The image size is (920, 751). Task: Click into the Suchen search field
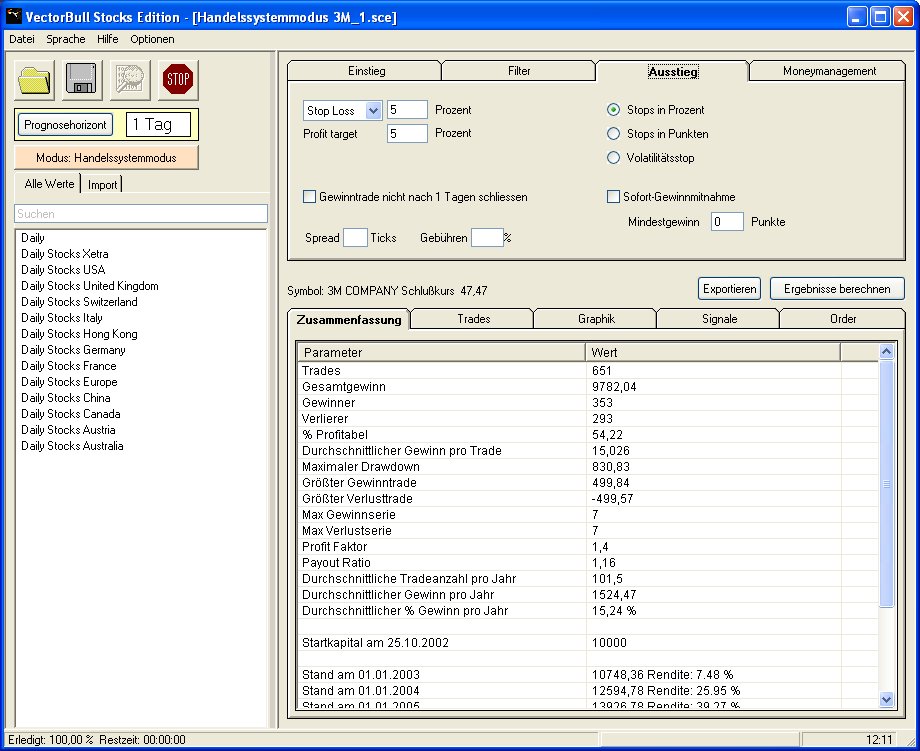coord(141,214)
